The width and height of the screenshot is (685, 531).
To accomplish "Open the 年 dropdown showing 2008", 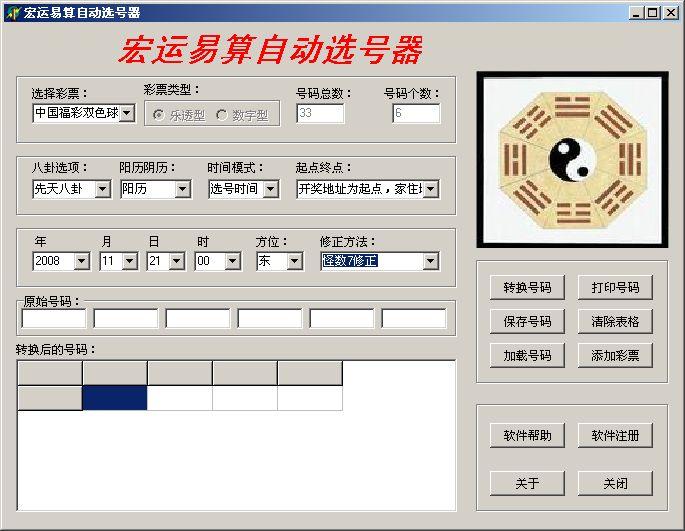I will pyautogui.click(x=81, y=261).
